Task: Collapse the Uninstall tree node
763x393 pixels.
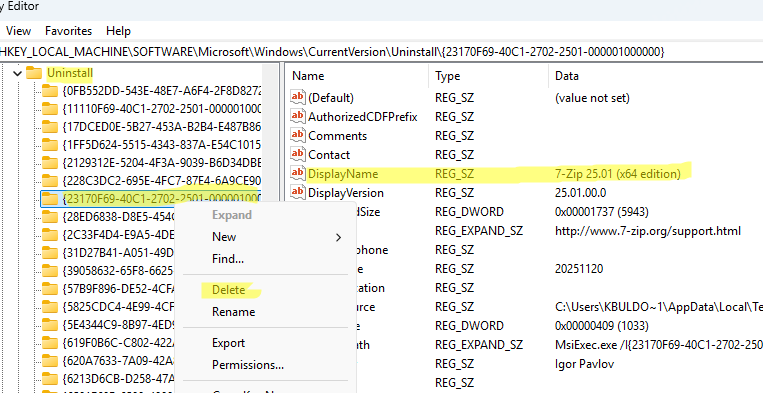Action: pos(18,73)
